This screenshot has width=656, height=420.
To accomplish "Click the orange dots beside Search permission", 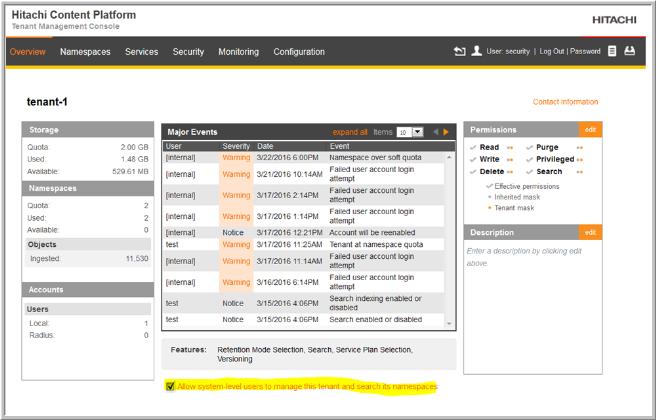I will click(x=579, y=172).
